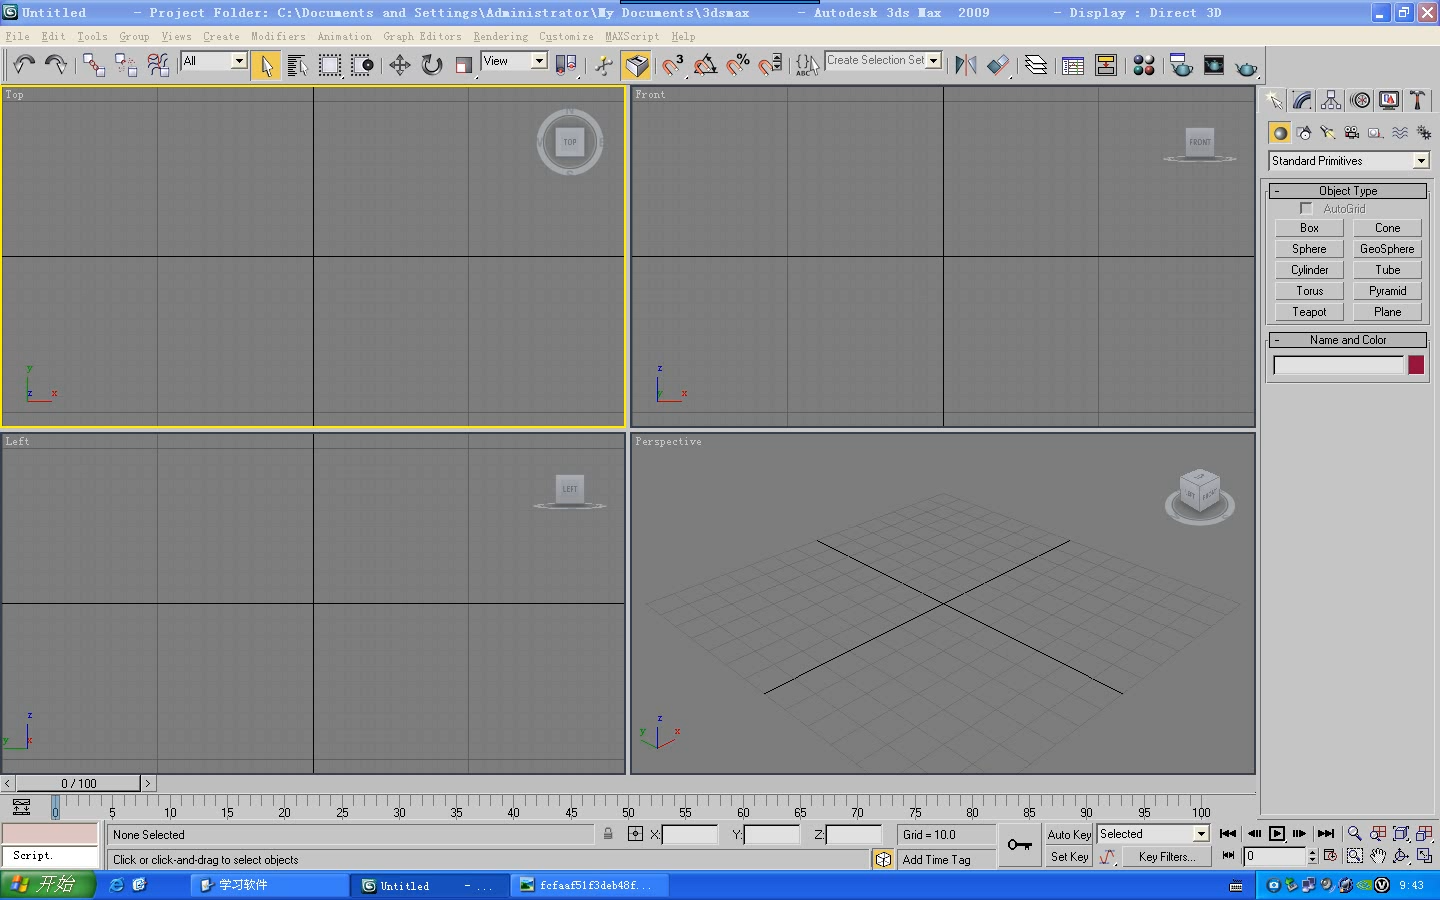Choose the Select and Uniform Scale tool
Image resolution: width=1440 pixels, height=900 pixels.
(464, 66)
